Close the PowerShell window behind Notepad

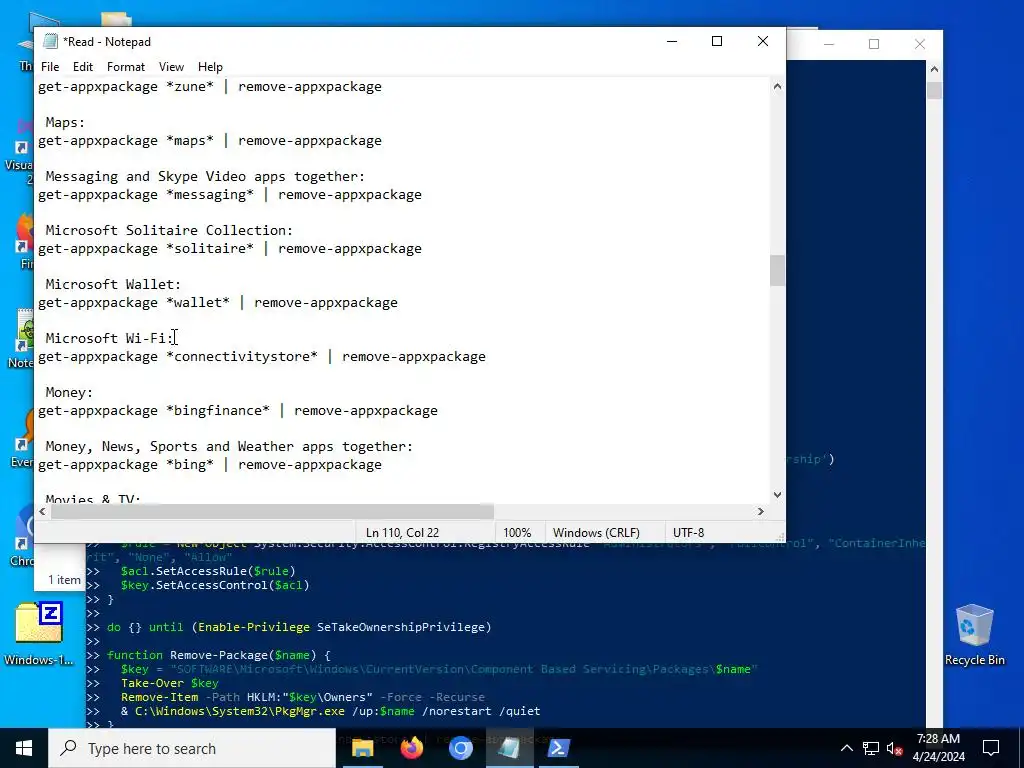point(920,44)
